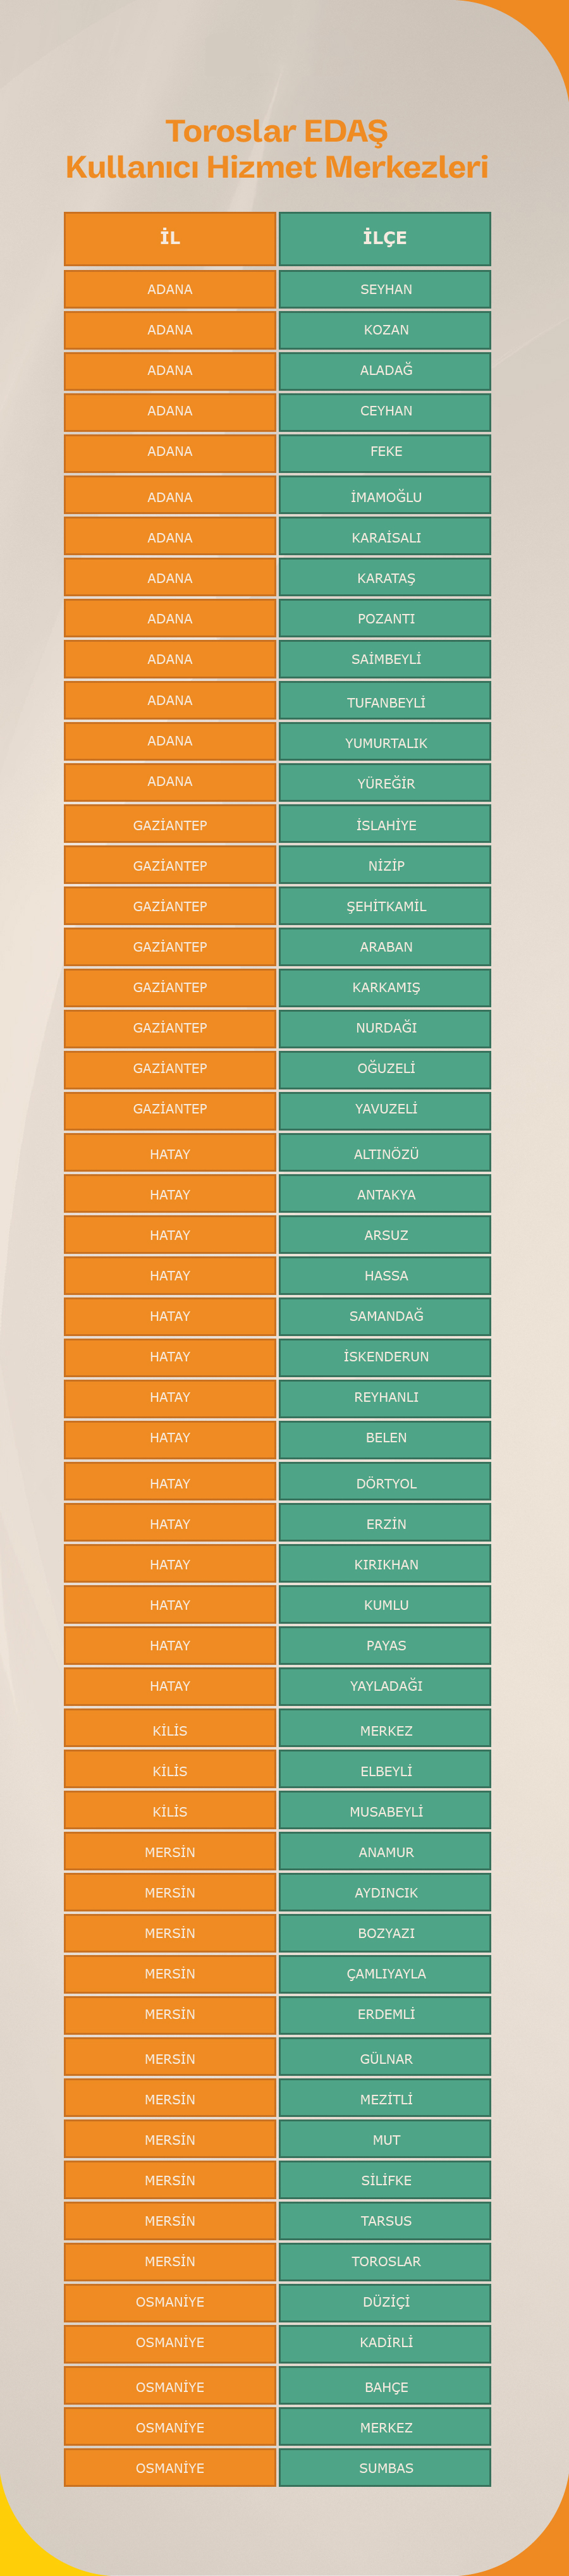Click the DÖRTYOL district cell
This screenshot has height=2576, width=569.
point(385,1483)
